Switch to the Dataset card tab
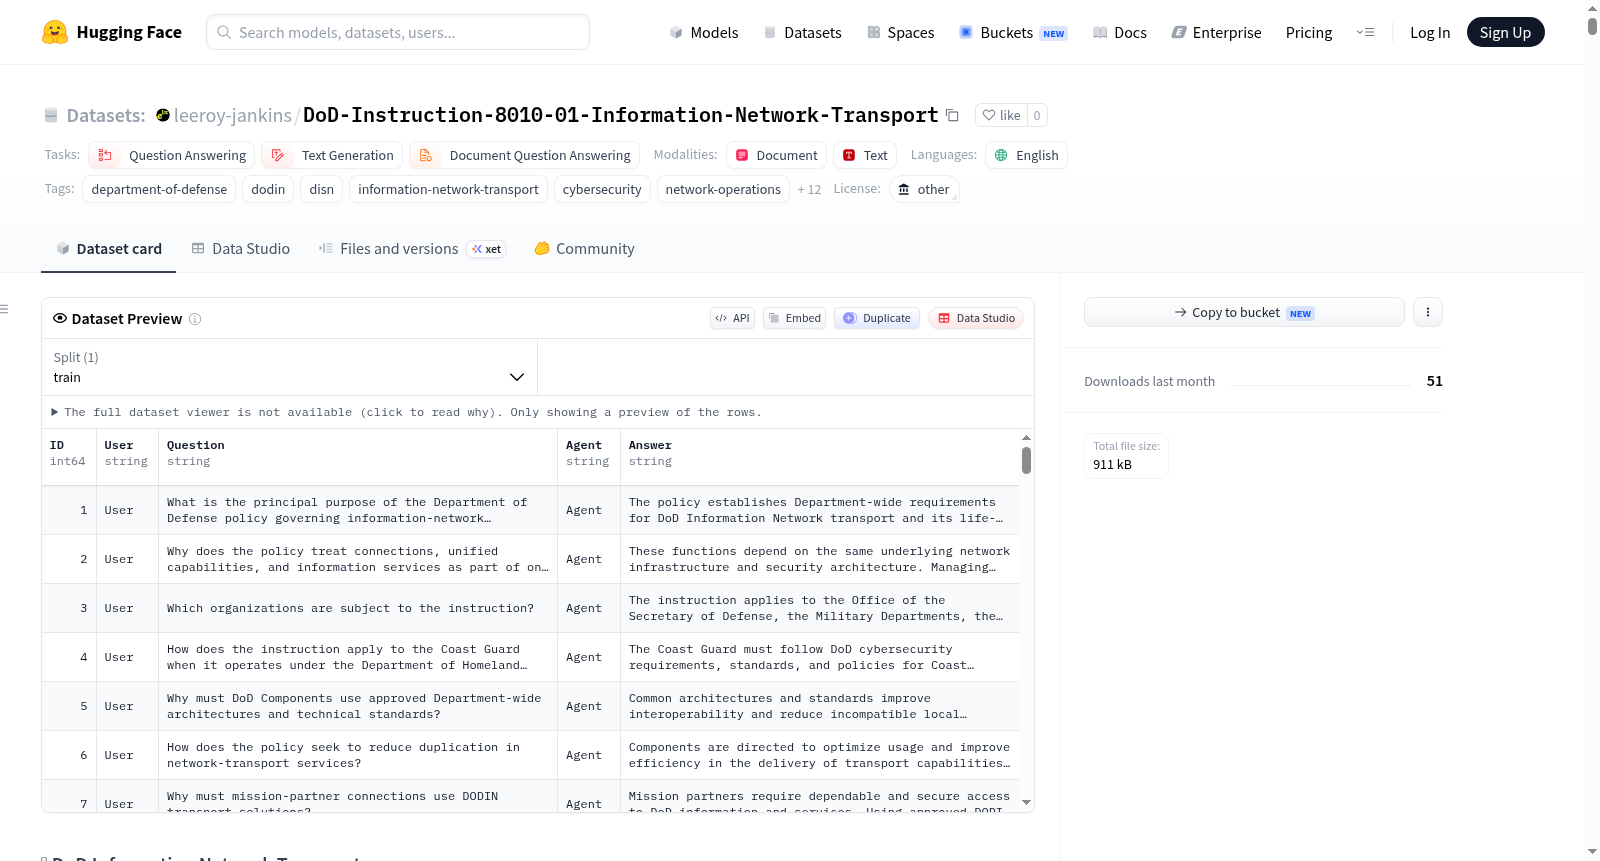This screenshot has height=861, width=1600. (108, 249)
